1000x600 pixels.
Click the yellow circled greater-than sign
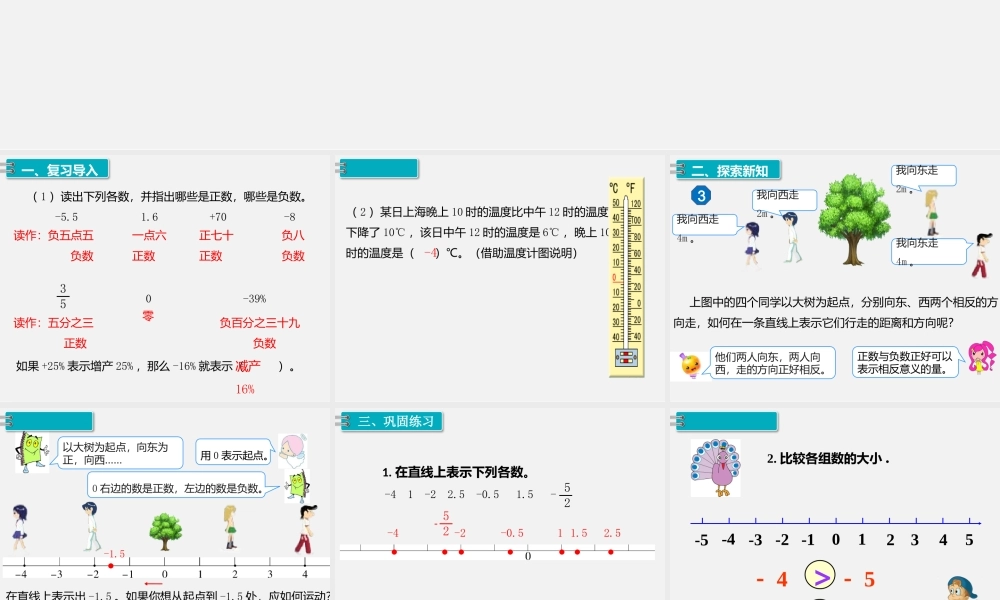click(x=821, y=577)
